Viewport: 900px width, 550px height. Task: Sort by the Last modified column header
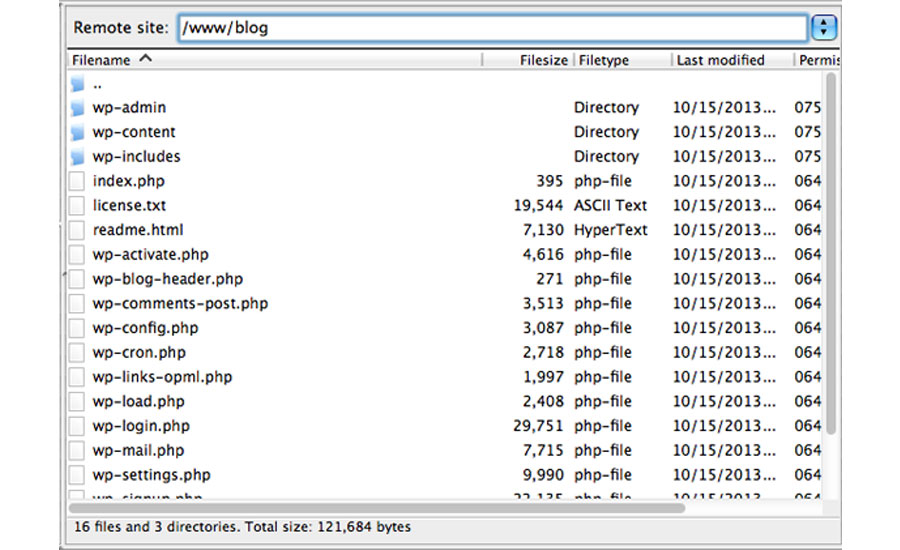[x=733, y=60]
